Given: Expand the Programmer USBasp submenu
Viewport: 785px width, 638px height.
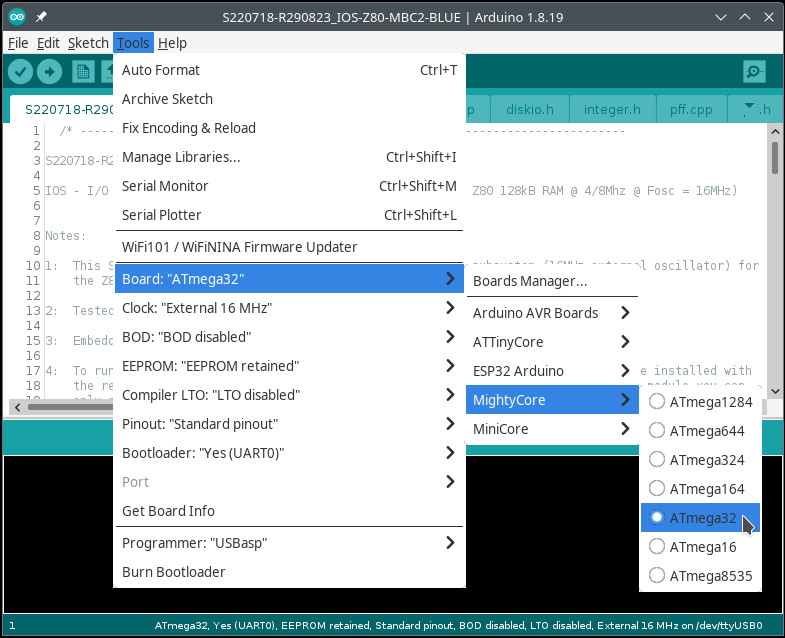Looking at the screenshot, I should point(289,543).
